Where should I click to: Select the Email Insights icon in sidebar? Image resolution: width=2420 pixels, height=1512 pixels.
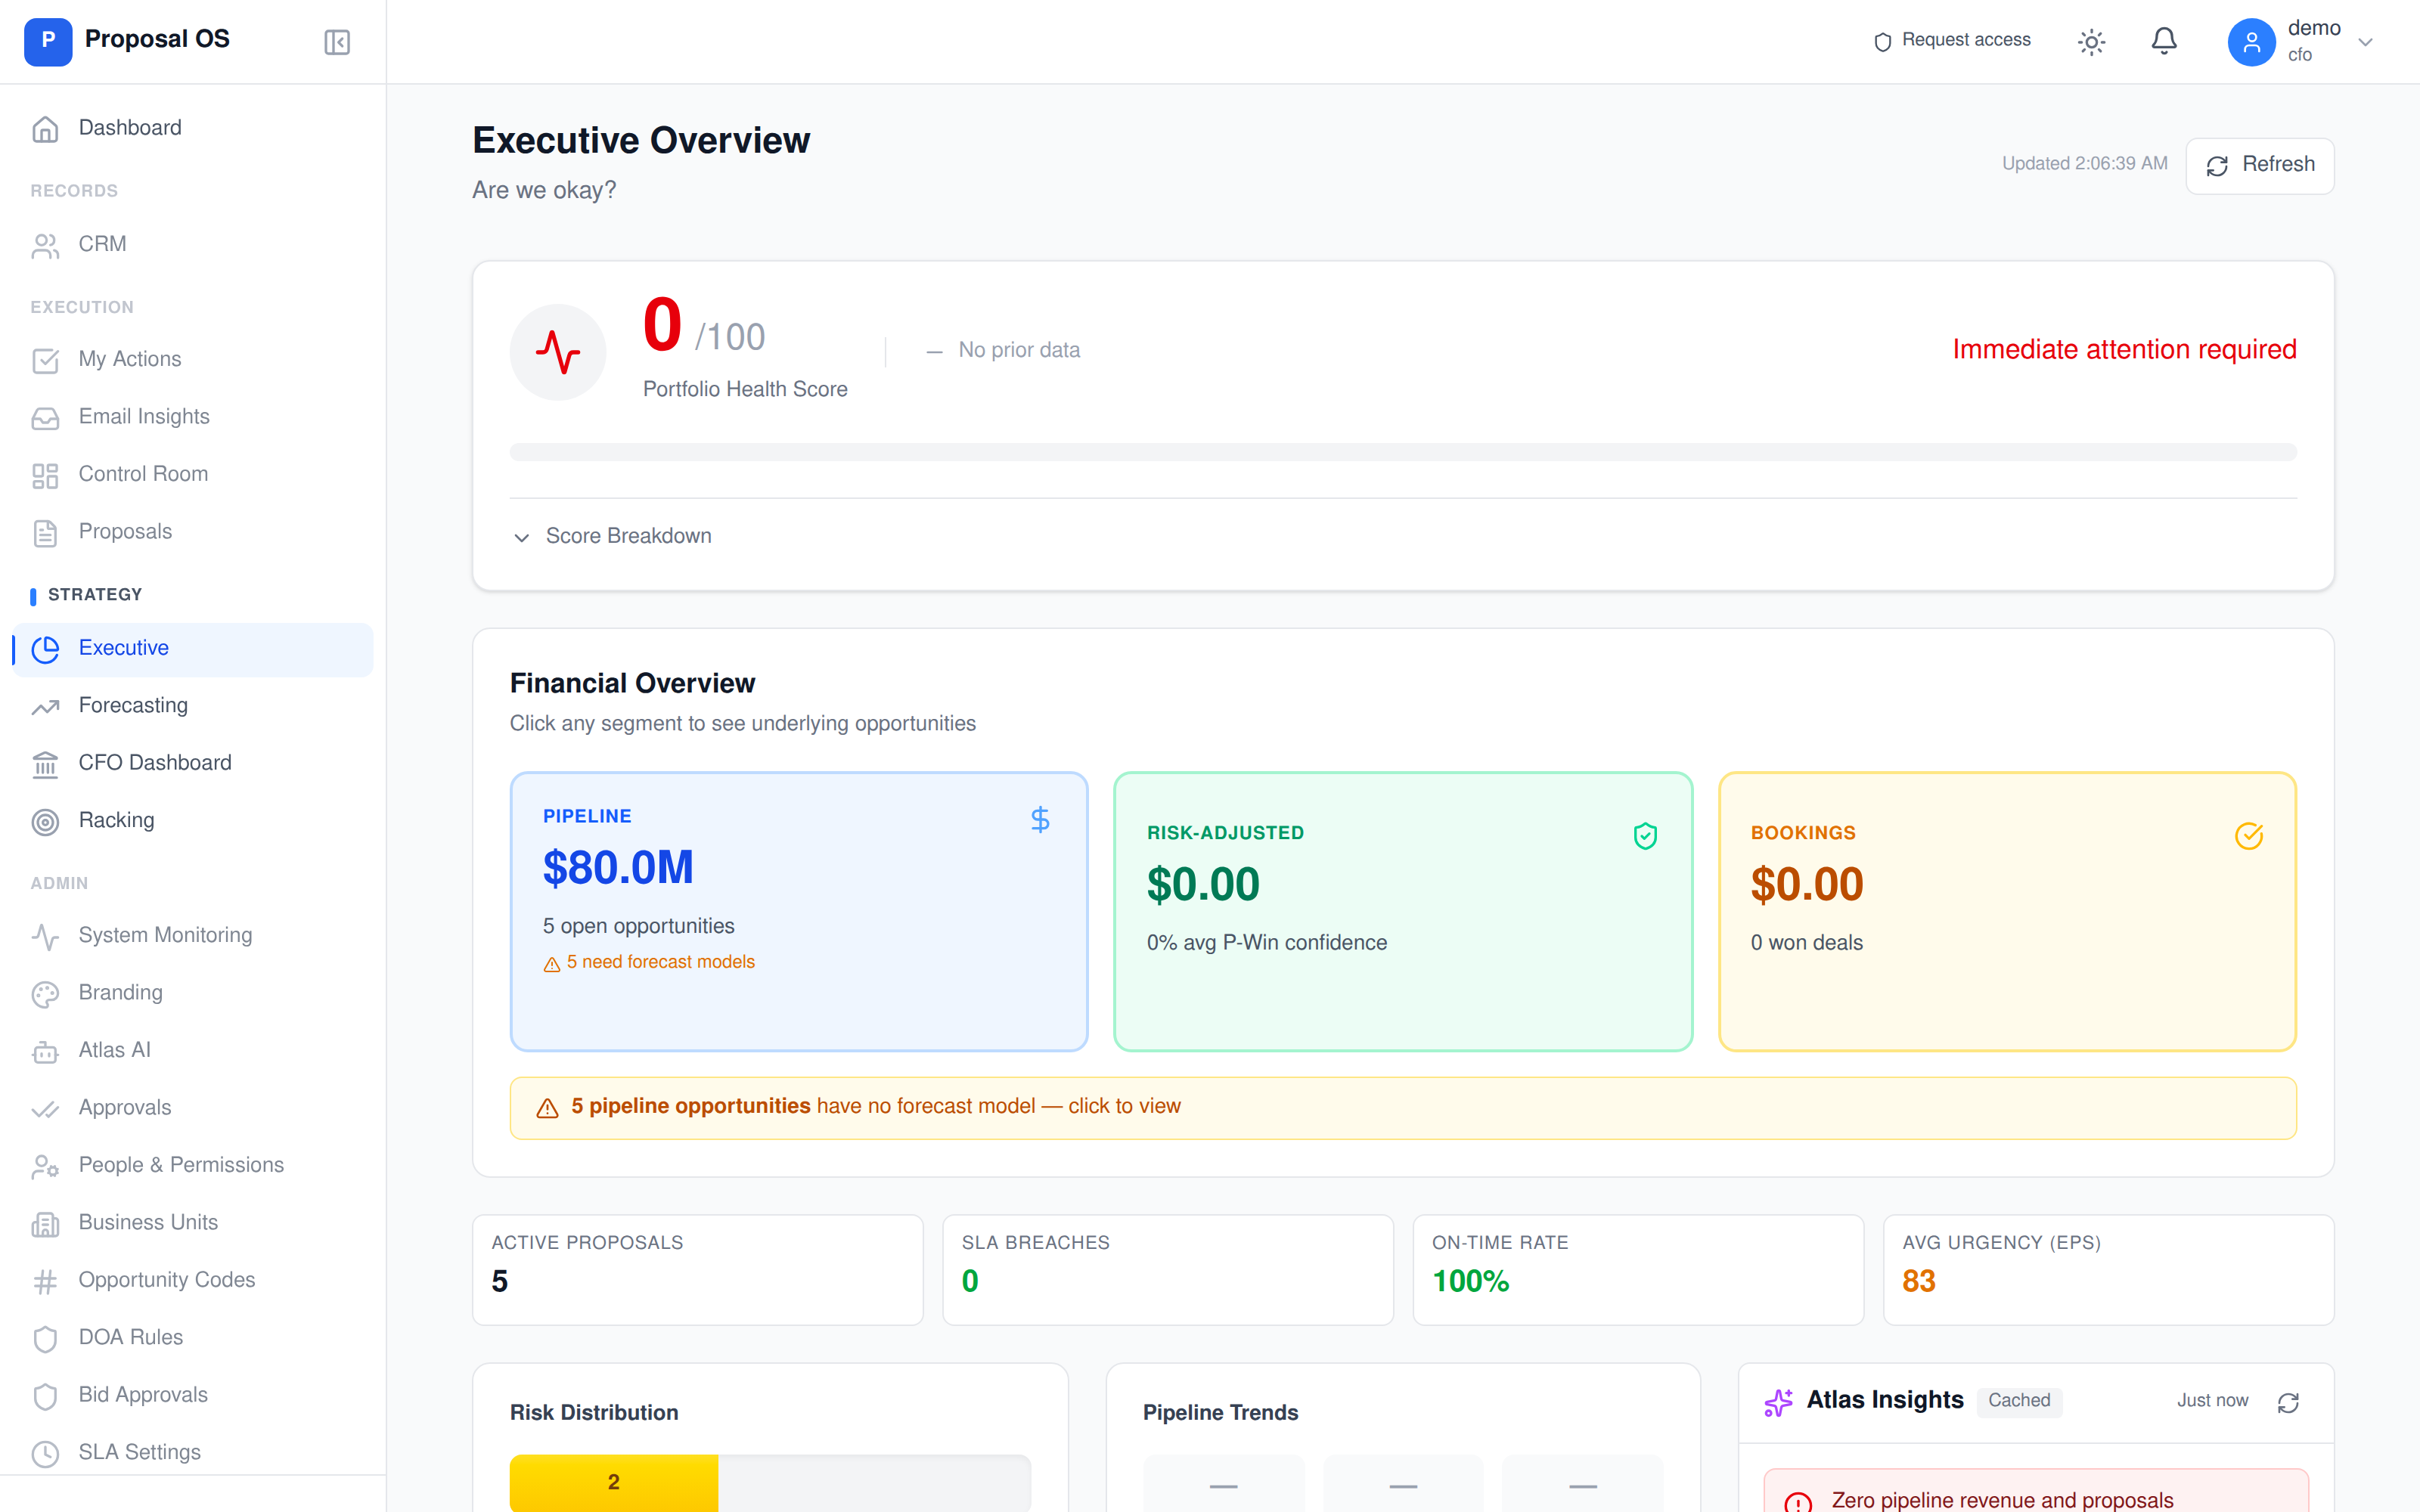46,417
